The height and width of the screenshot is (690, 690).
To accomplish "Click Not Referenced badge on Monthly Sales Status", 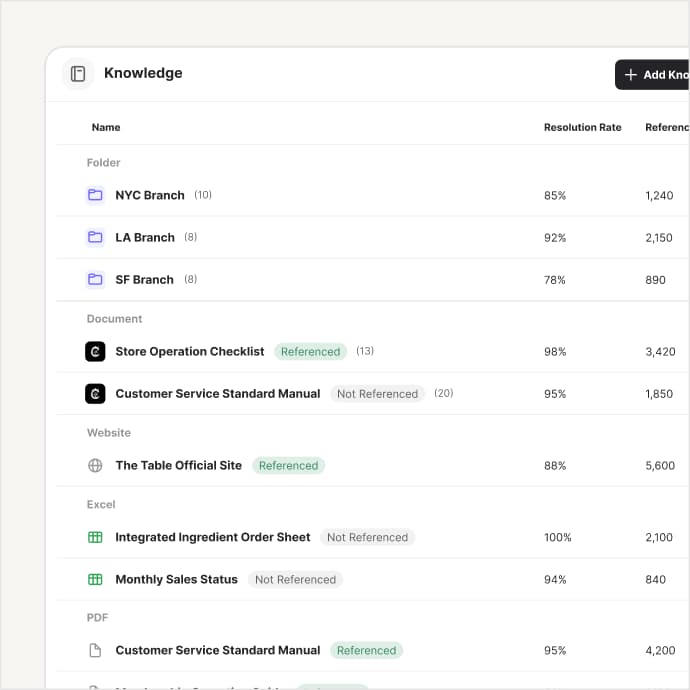I will tap(296, 580).
